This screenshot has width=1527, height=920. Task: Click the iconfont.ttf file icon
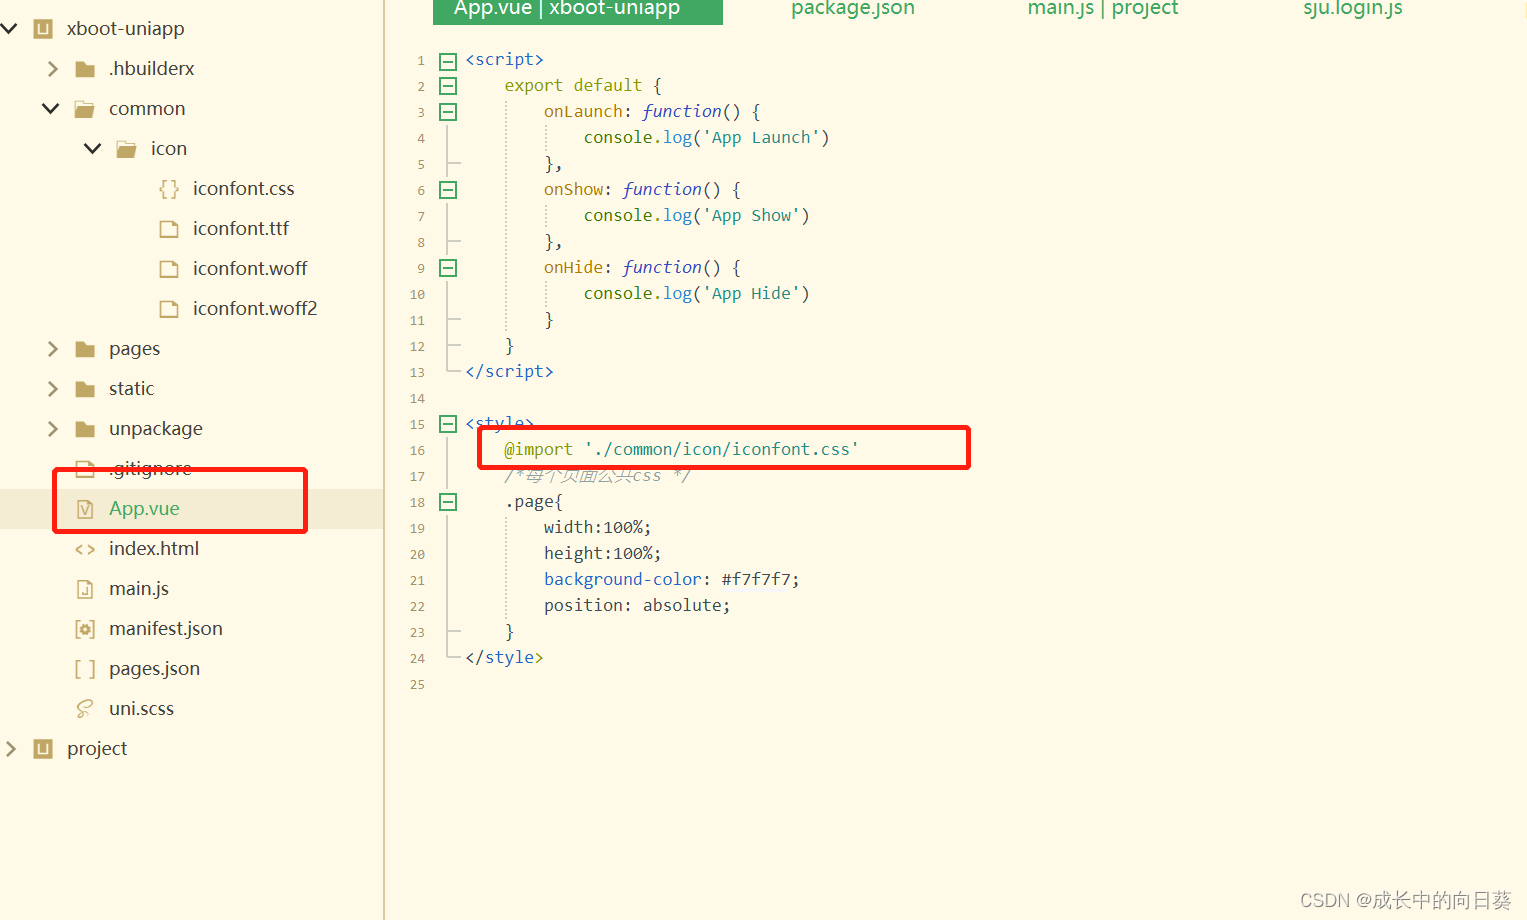[x=169, y=229]
